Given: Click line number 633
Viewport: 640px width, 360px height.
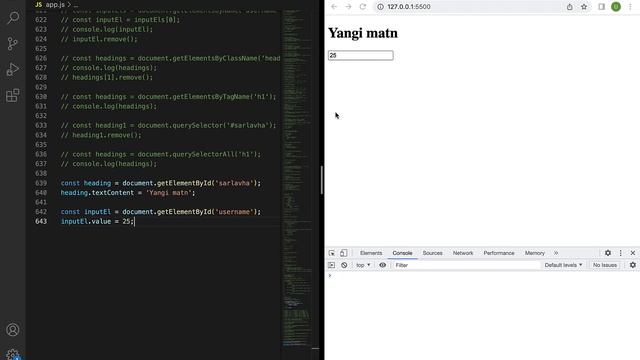Looking at the screenshot, I should click(41, 125).
